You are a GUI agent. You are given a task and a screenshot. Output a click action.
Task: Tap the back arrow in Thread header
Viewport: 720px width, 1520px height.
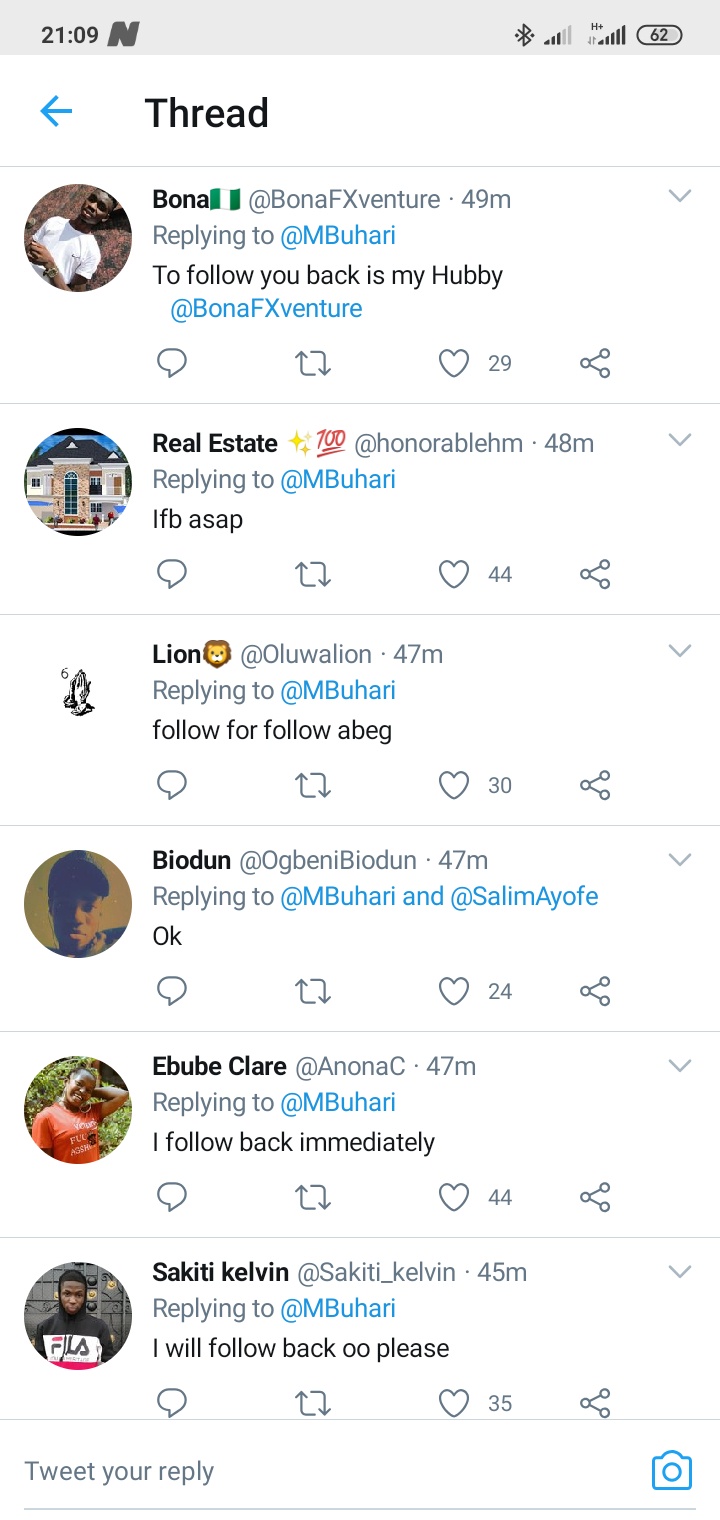point(56,111)
